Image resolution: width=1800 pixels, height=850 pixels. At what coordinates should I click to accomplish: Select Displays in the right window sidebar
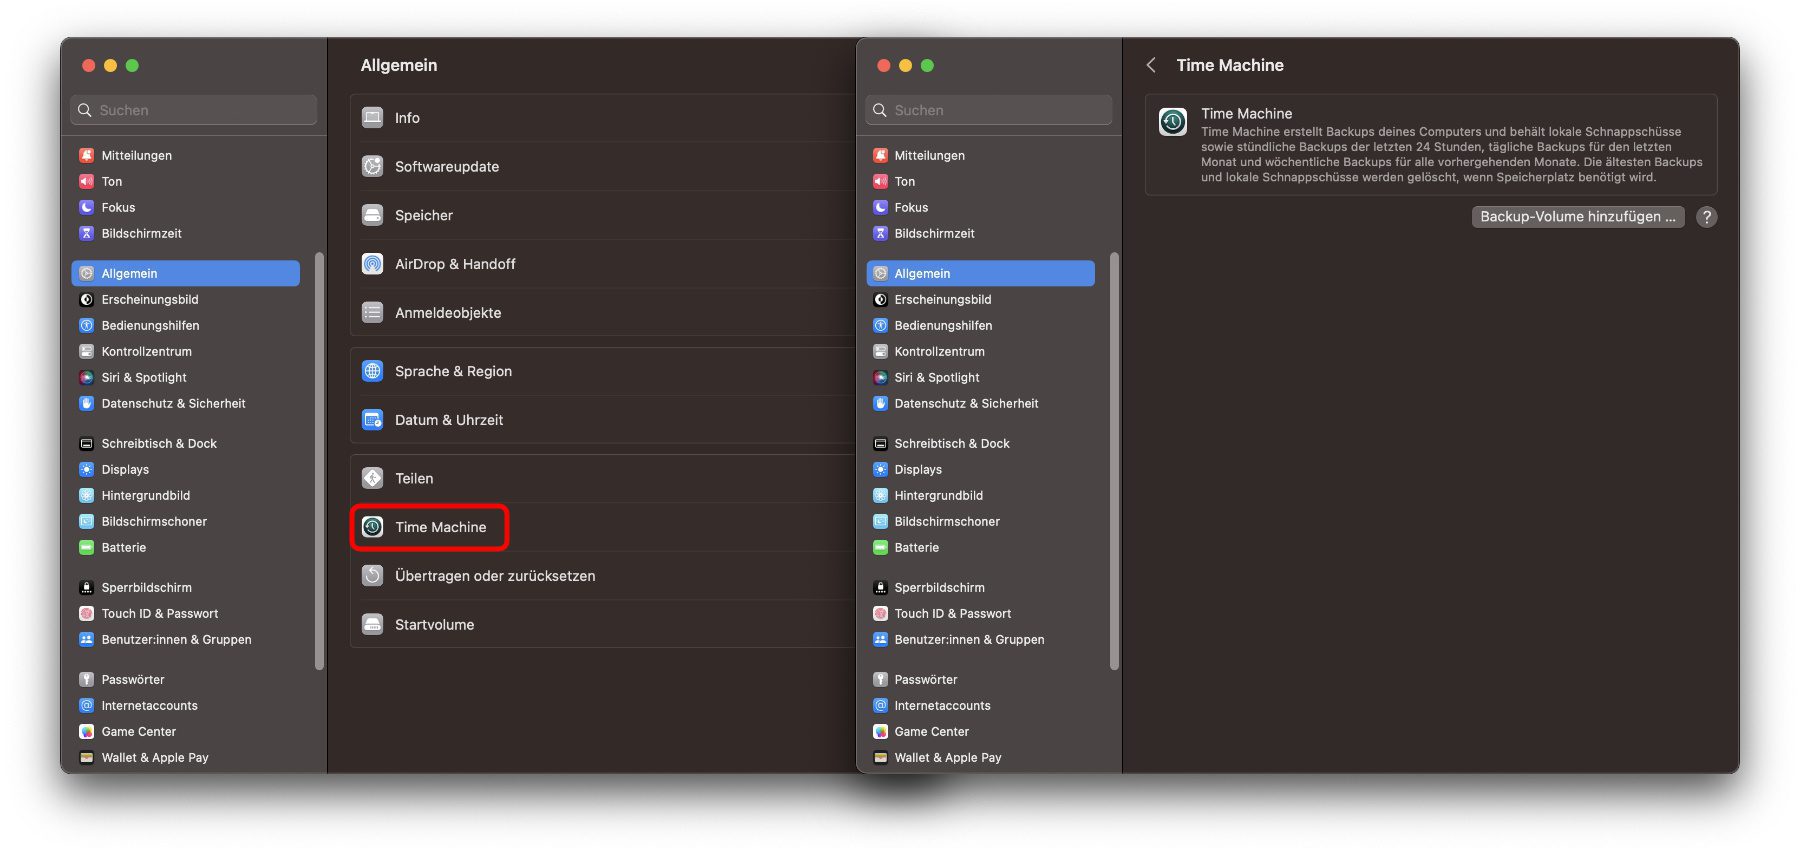tap(917, 469)
